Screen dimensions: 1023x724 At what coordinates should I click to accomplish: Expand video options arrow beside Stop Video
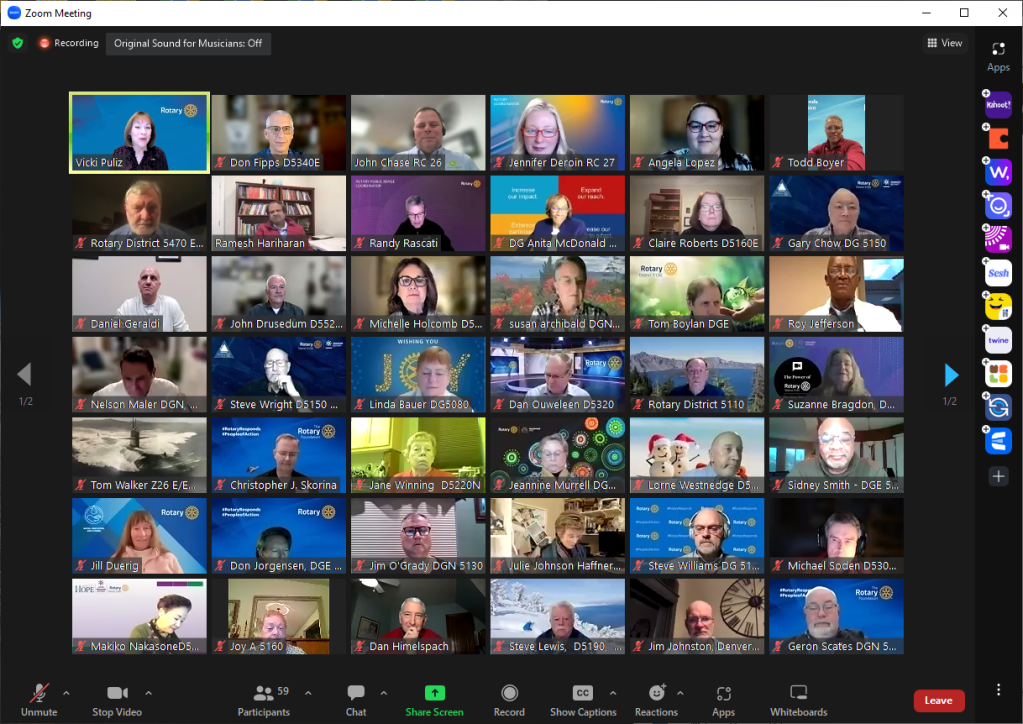tap(148, 692)
